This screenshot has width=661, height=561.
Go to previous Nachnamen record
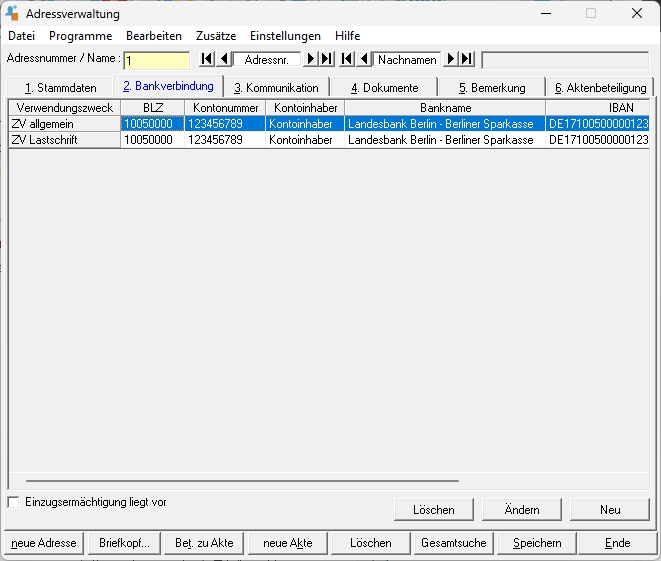(x=364, y=60)
